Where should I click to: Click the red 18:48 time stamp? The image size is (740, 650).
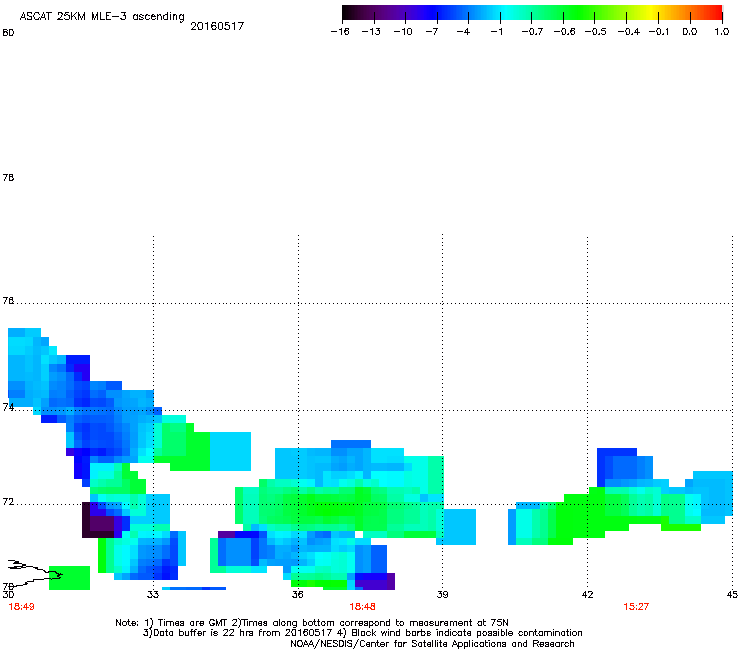click(x=362, y=607)
